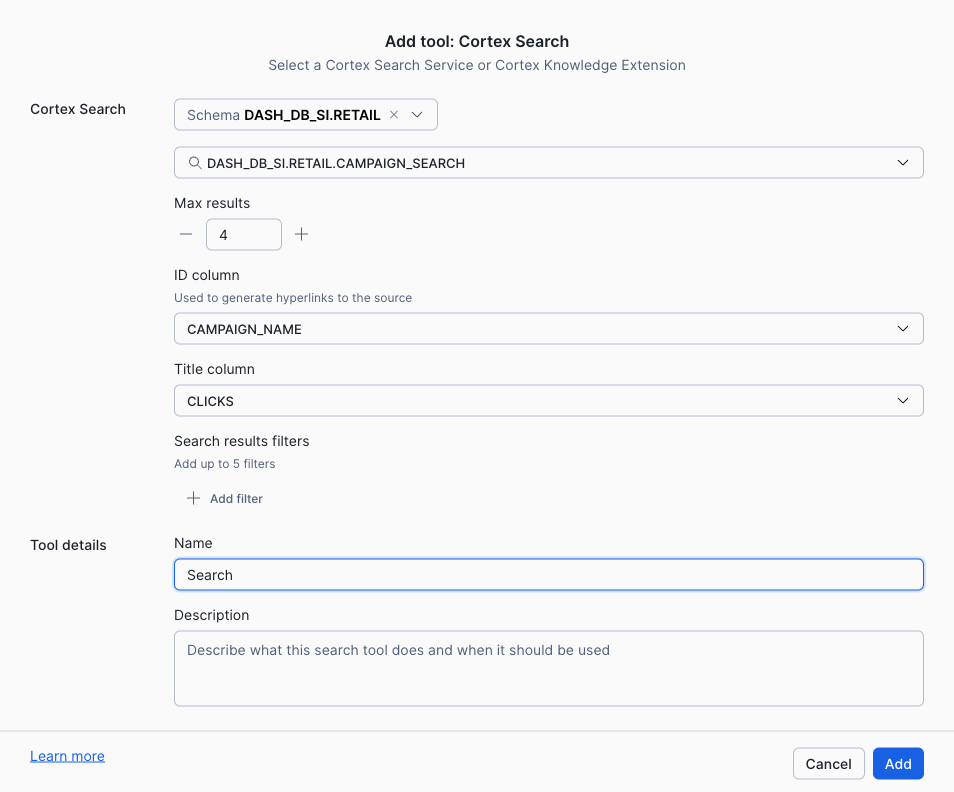Remove the DASH_DB_SI.RETAIL schema chip
954x792 pixels.
(x=394, y=114)
